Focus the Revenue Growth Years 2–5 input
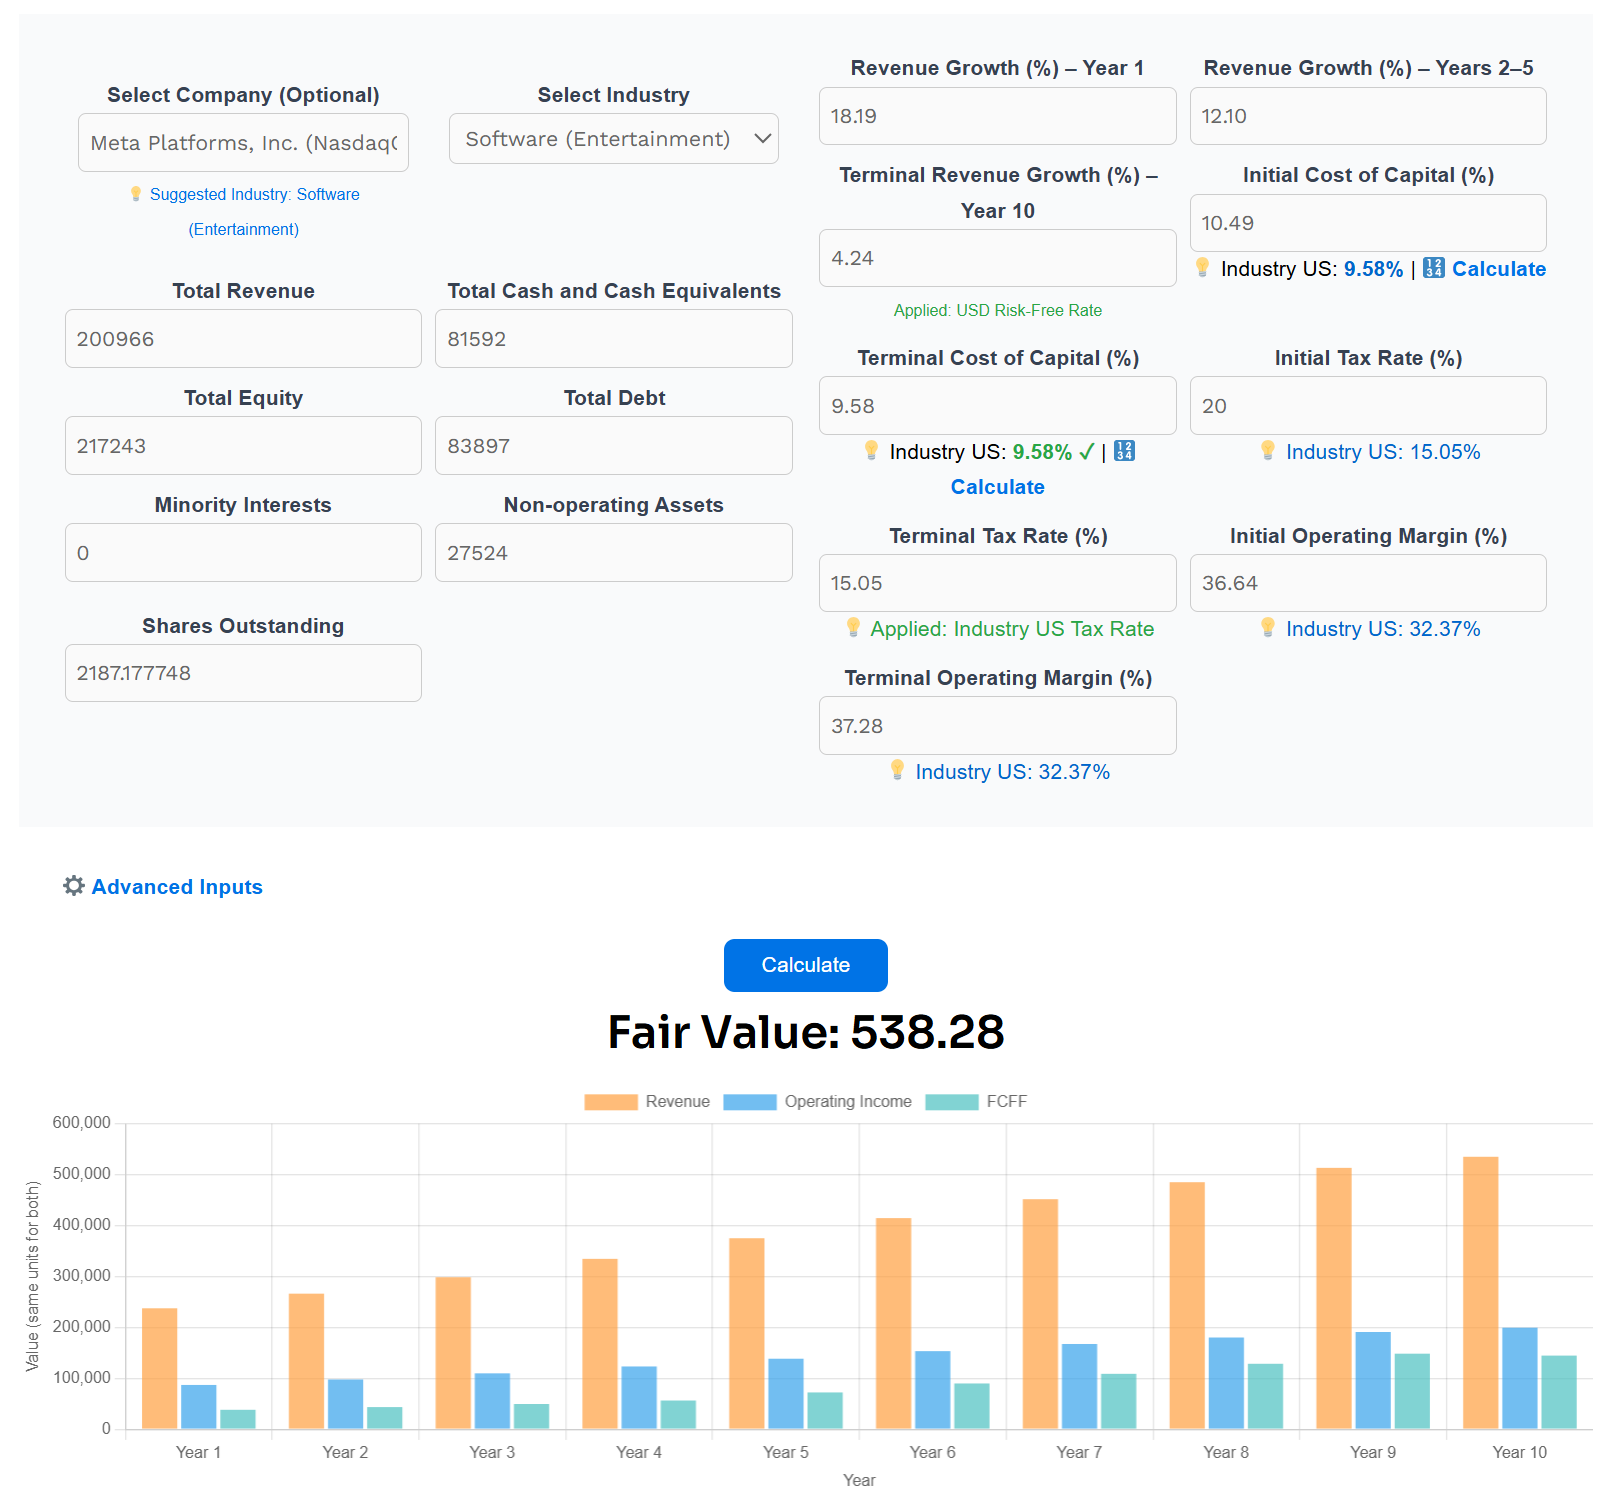 coord(1368,116)
